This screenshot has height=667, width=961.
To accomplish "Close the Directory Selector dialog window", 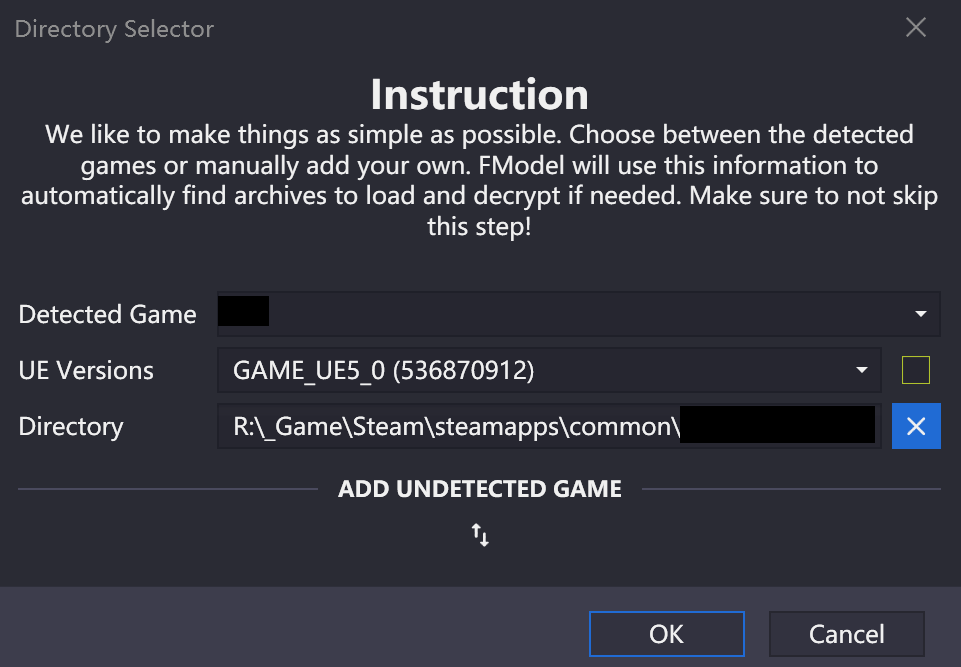I will coord(915,28).
